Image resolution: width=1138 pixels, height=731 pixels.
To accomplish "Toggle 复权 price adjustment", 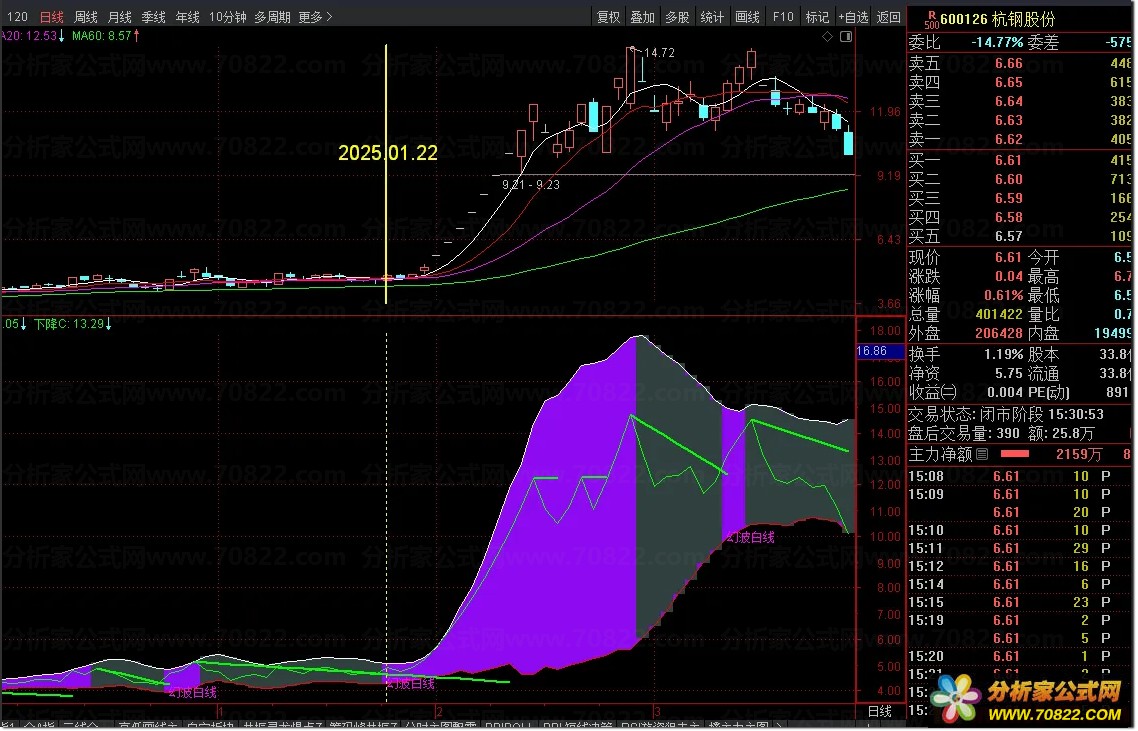I will click(608, 17).
